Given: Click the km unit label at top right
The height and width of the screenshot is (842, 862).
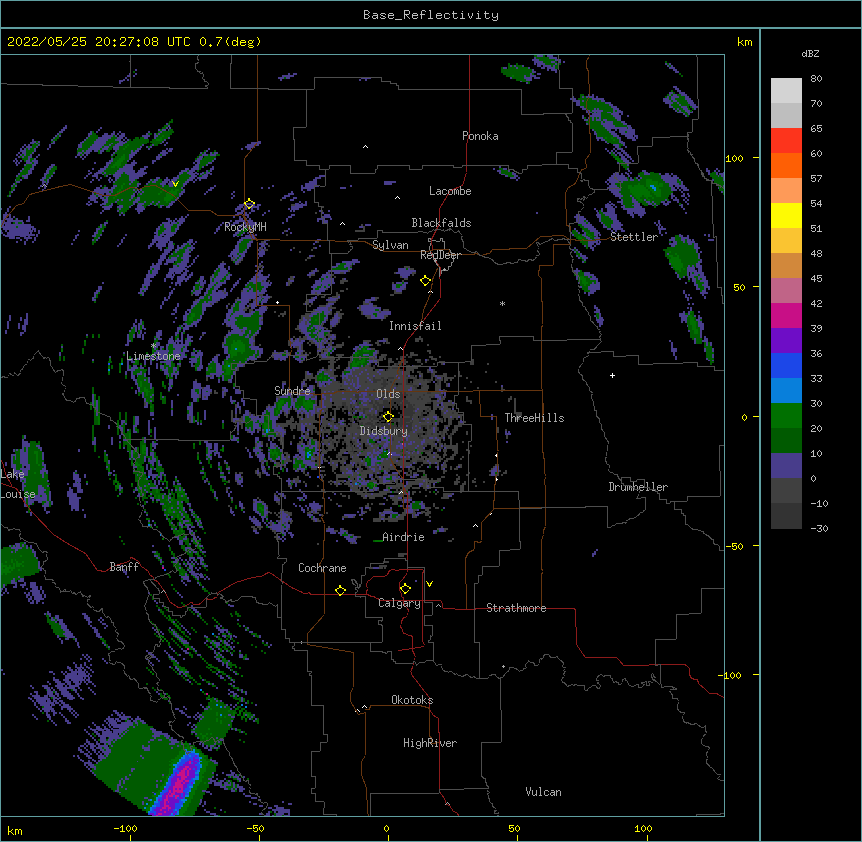Looking at the screenshot, I should [744, 42].
